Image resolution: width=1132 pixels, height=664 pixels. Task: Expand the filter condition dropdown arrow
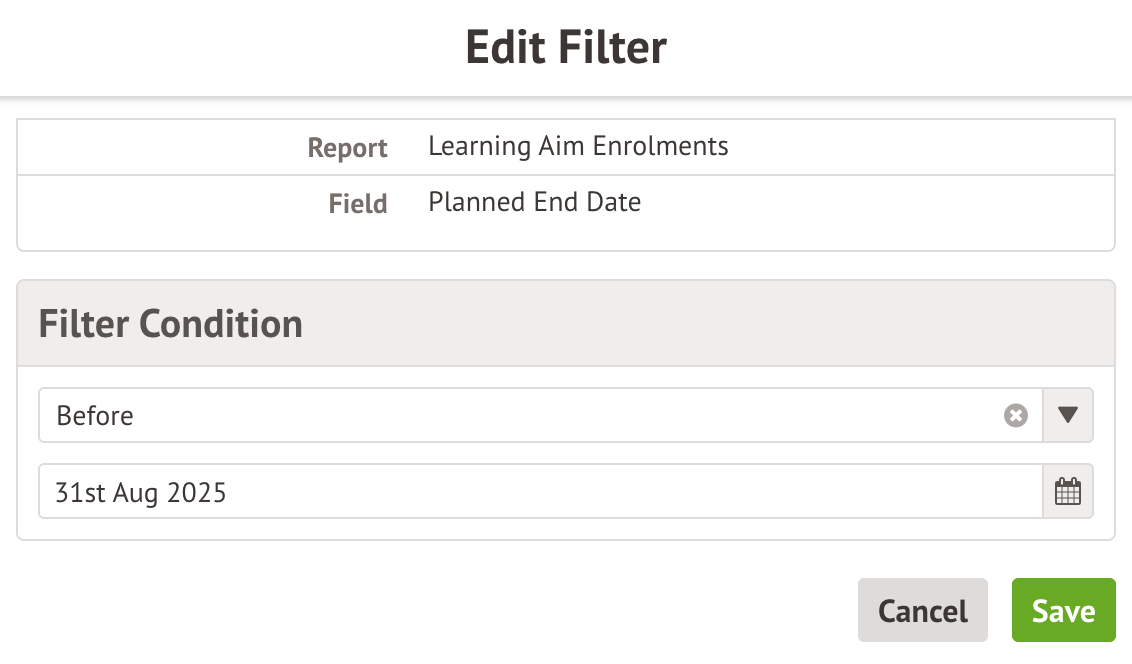[x=1068, y=416]
